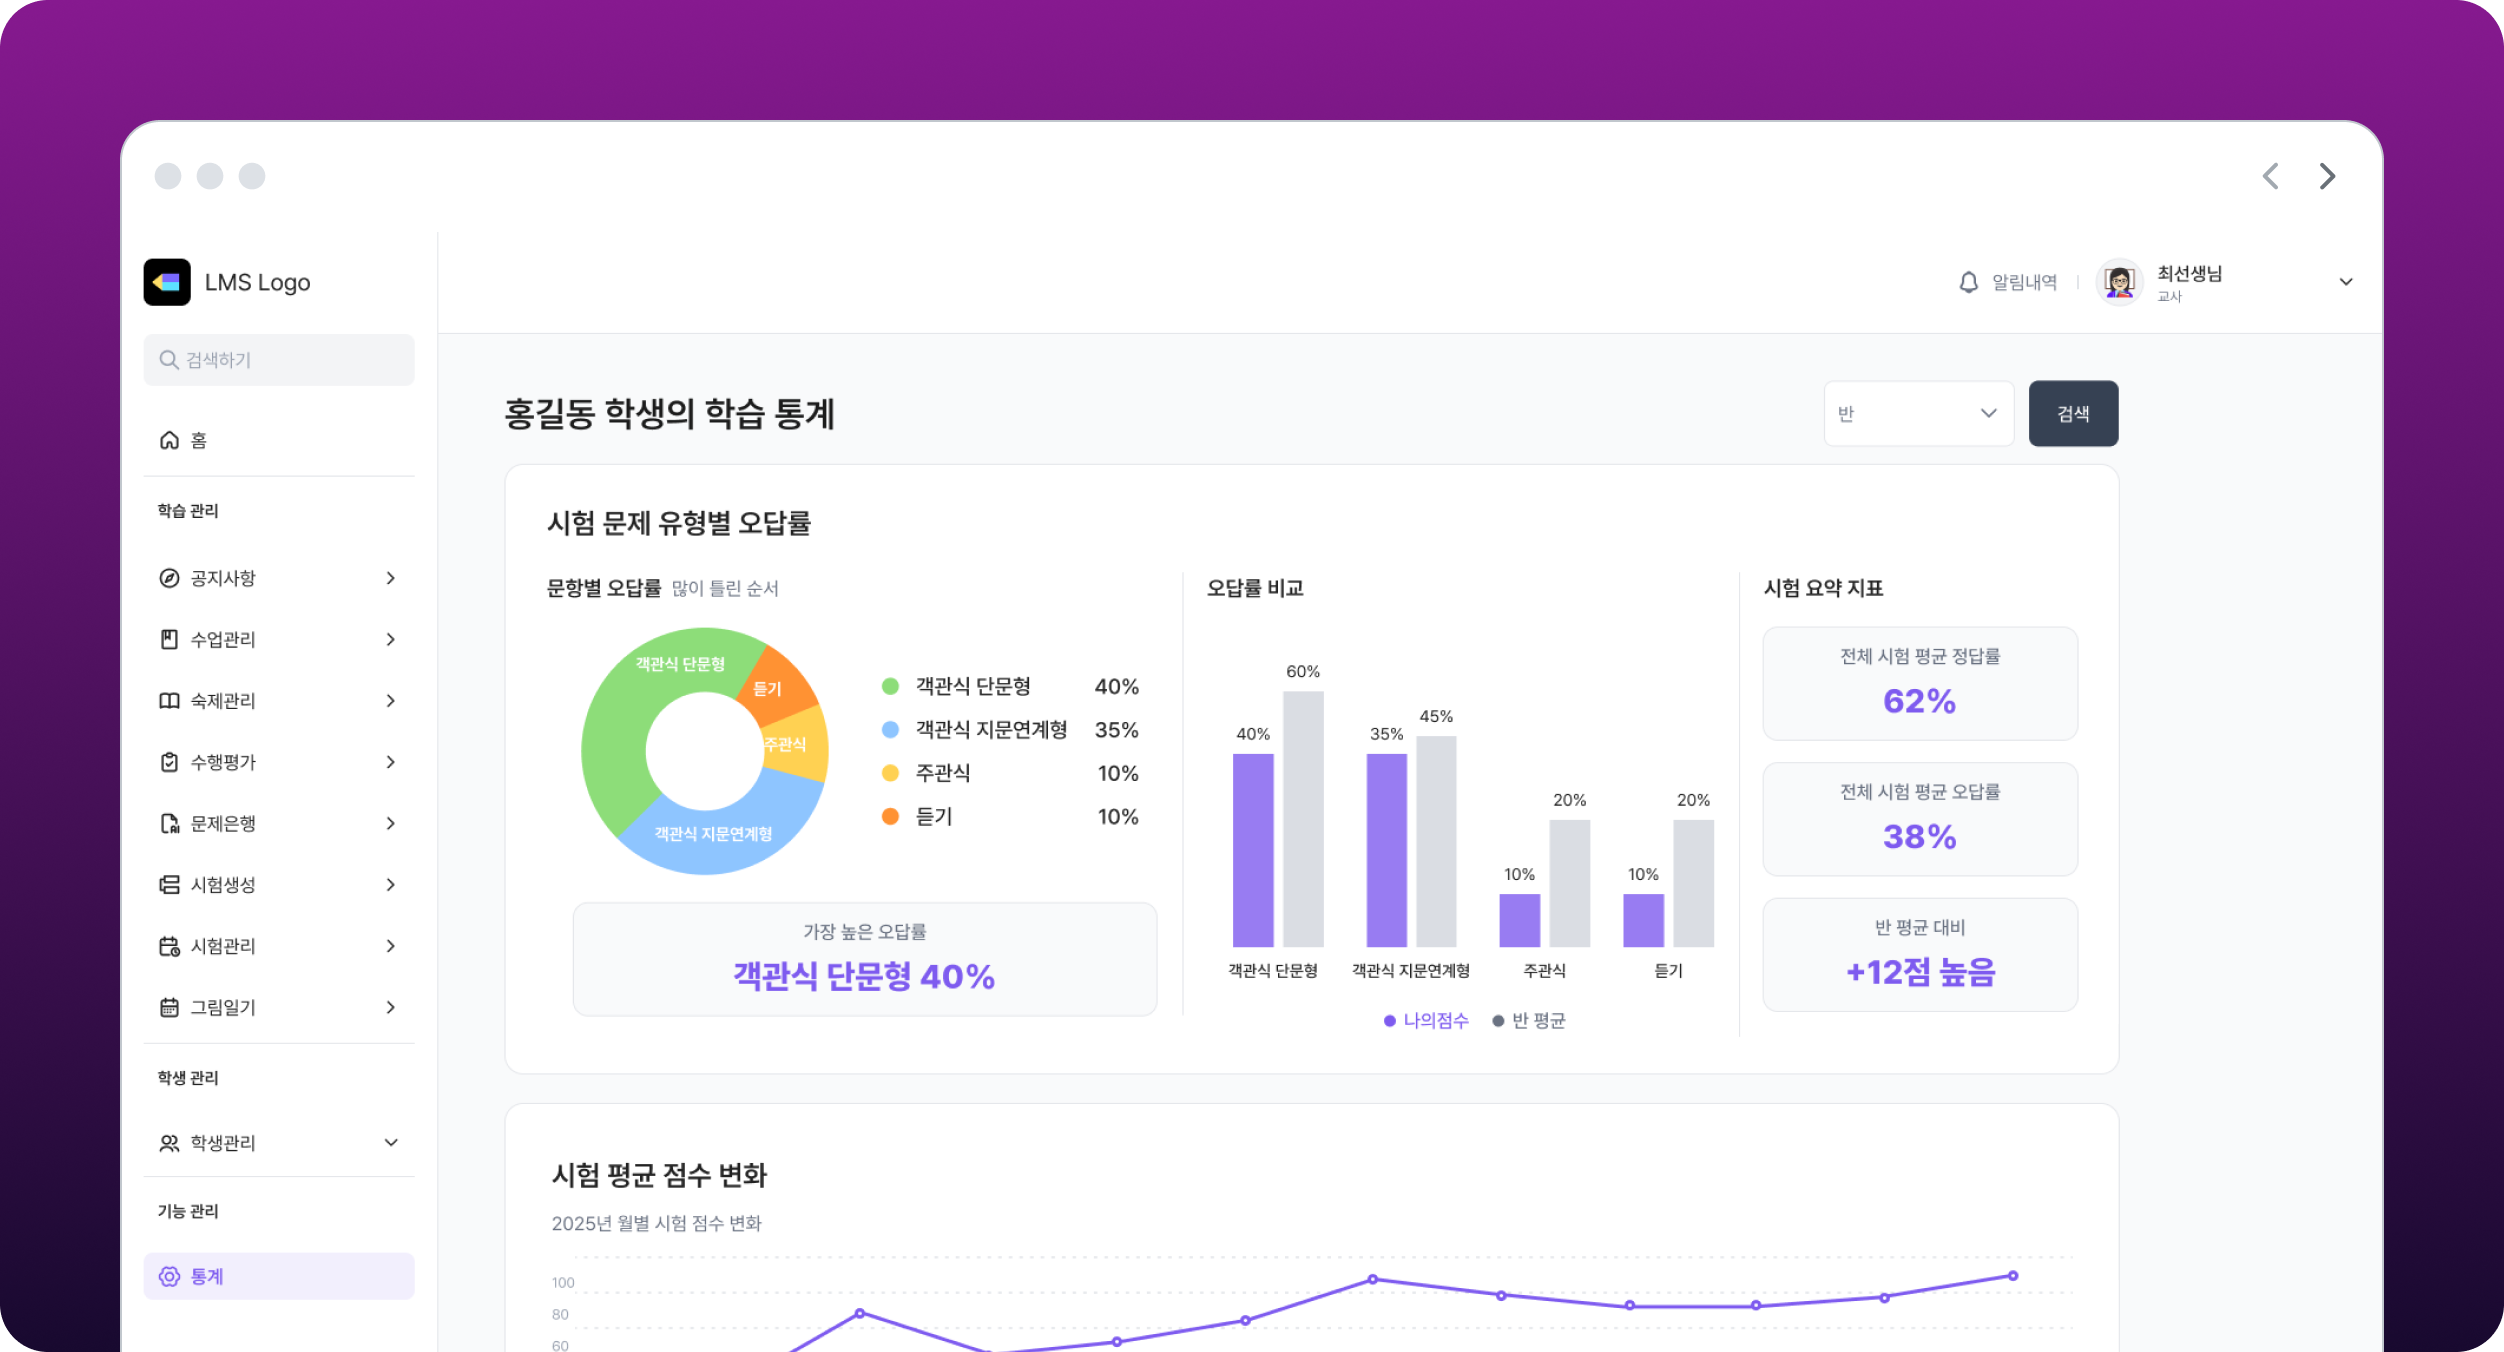This screenshot has width=2504, height=1352.
Task: Toggle the 반 평균 legend series
Action: point(1529,1020)
